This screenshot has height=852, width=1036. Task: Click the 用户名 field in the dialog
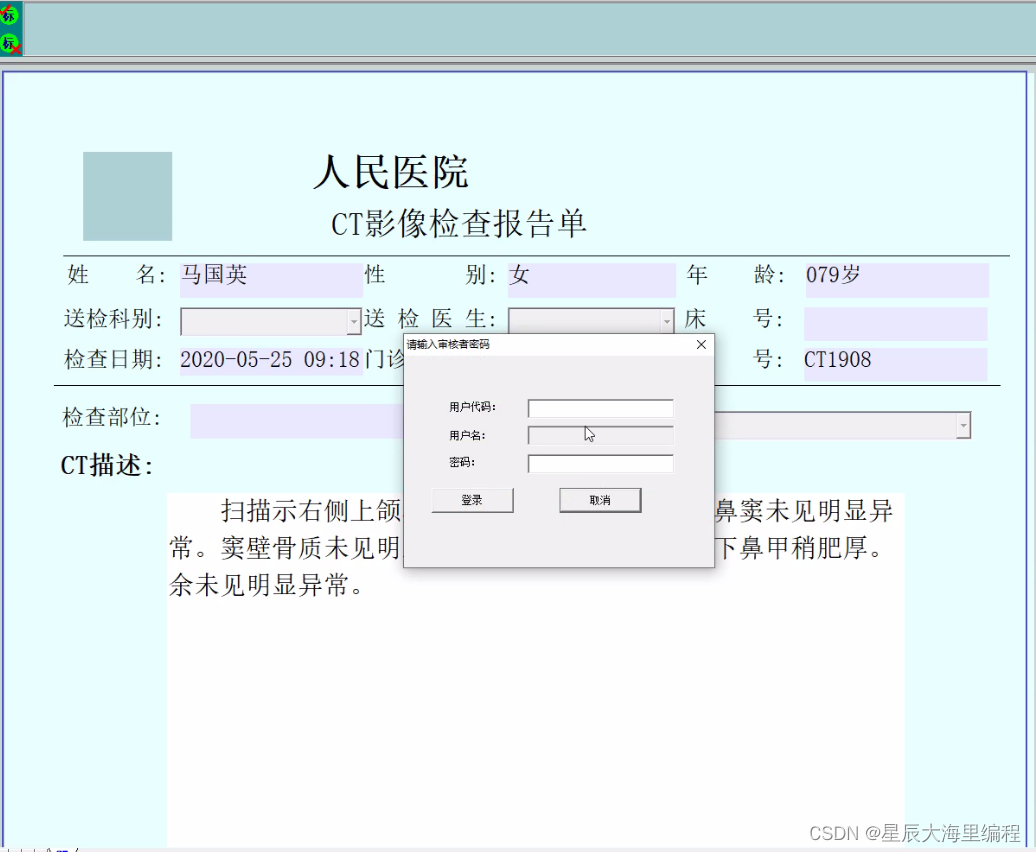tap(601, 435)
